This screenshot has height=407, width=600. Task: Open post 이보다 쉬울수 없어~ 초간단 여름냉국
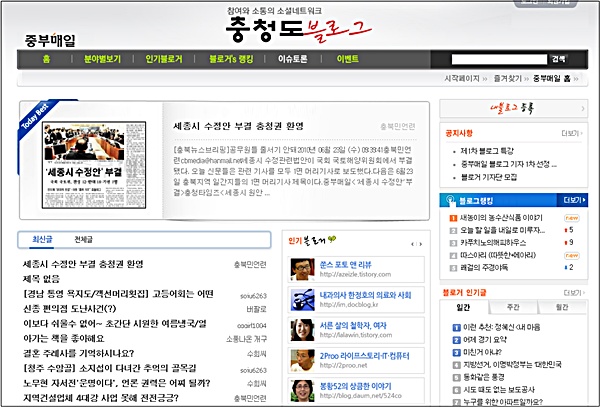[x=115, y=324]
